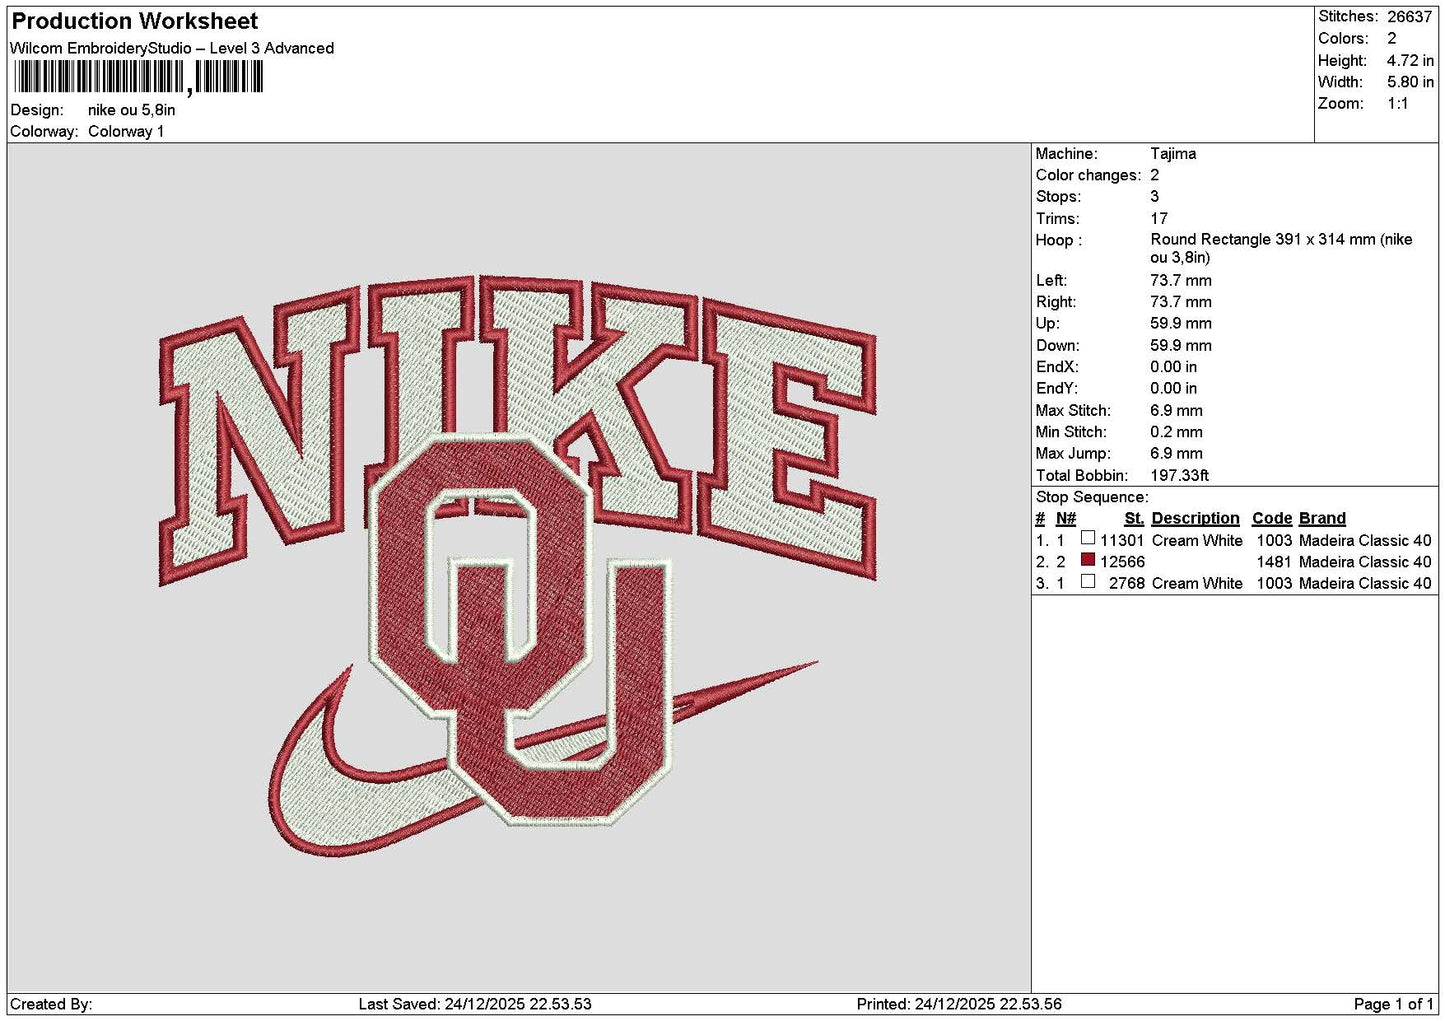The width and height of the screenshot is (1445, 1021).
Task: Click the 'Stop Sequence:' heading
Action: click(1092, 497)
